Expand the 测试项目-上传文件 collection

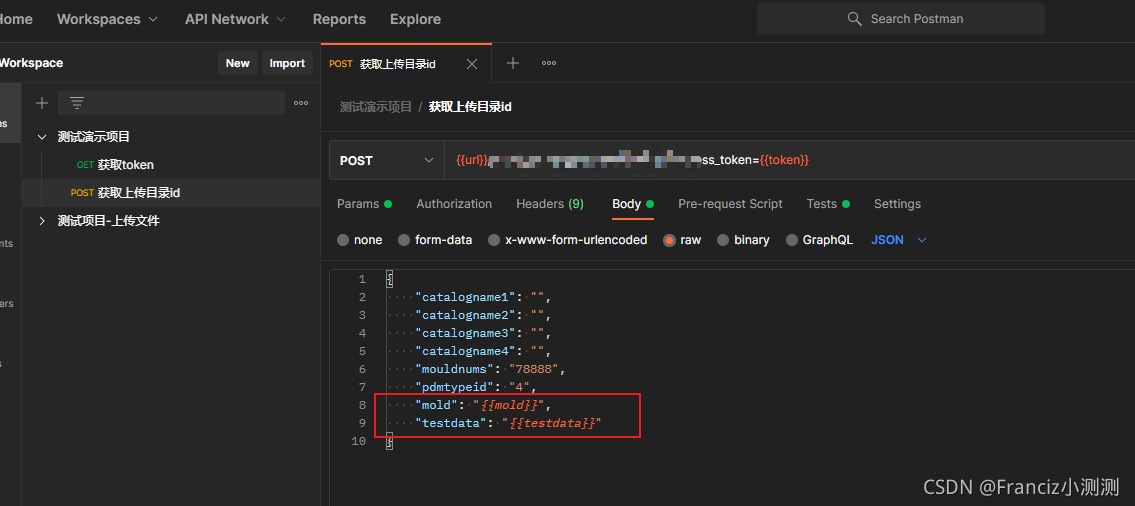click(42, 221)
